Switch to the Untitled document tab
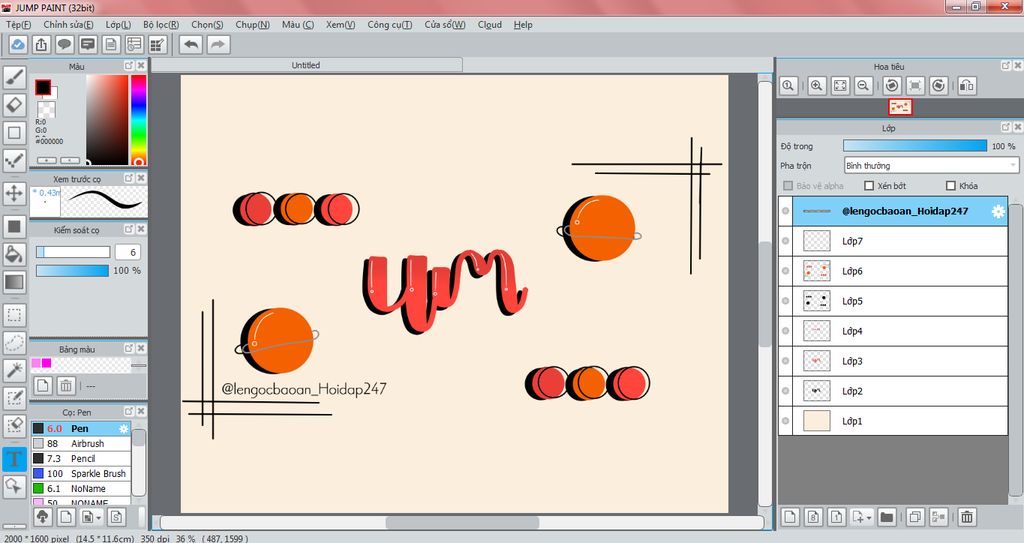 coord(306,65)
